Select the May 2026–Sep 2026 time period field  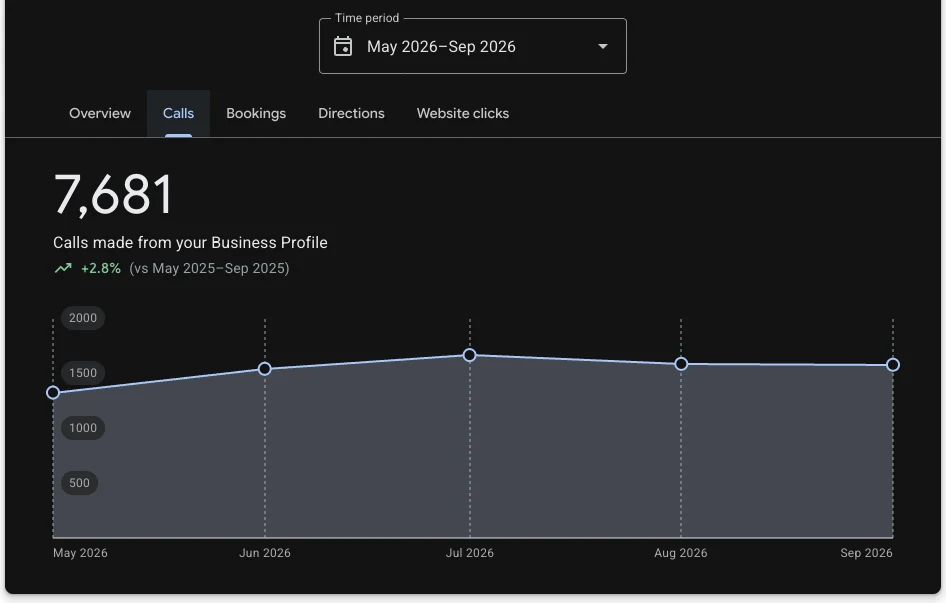(x=472, y=46)
